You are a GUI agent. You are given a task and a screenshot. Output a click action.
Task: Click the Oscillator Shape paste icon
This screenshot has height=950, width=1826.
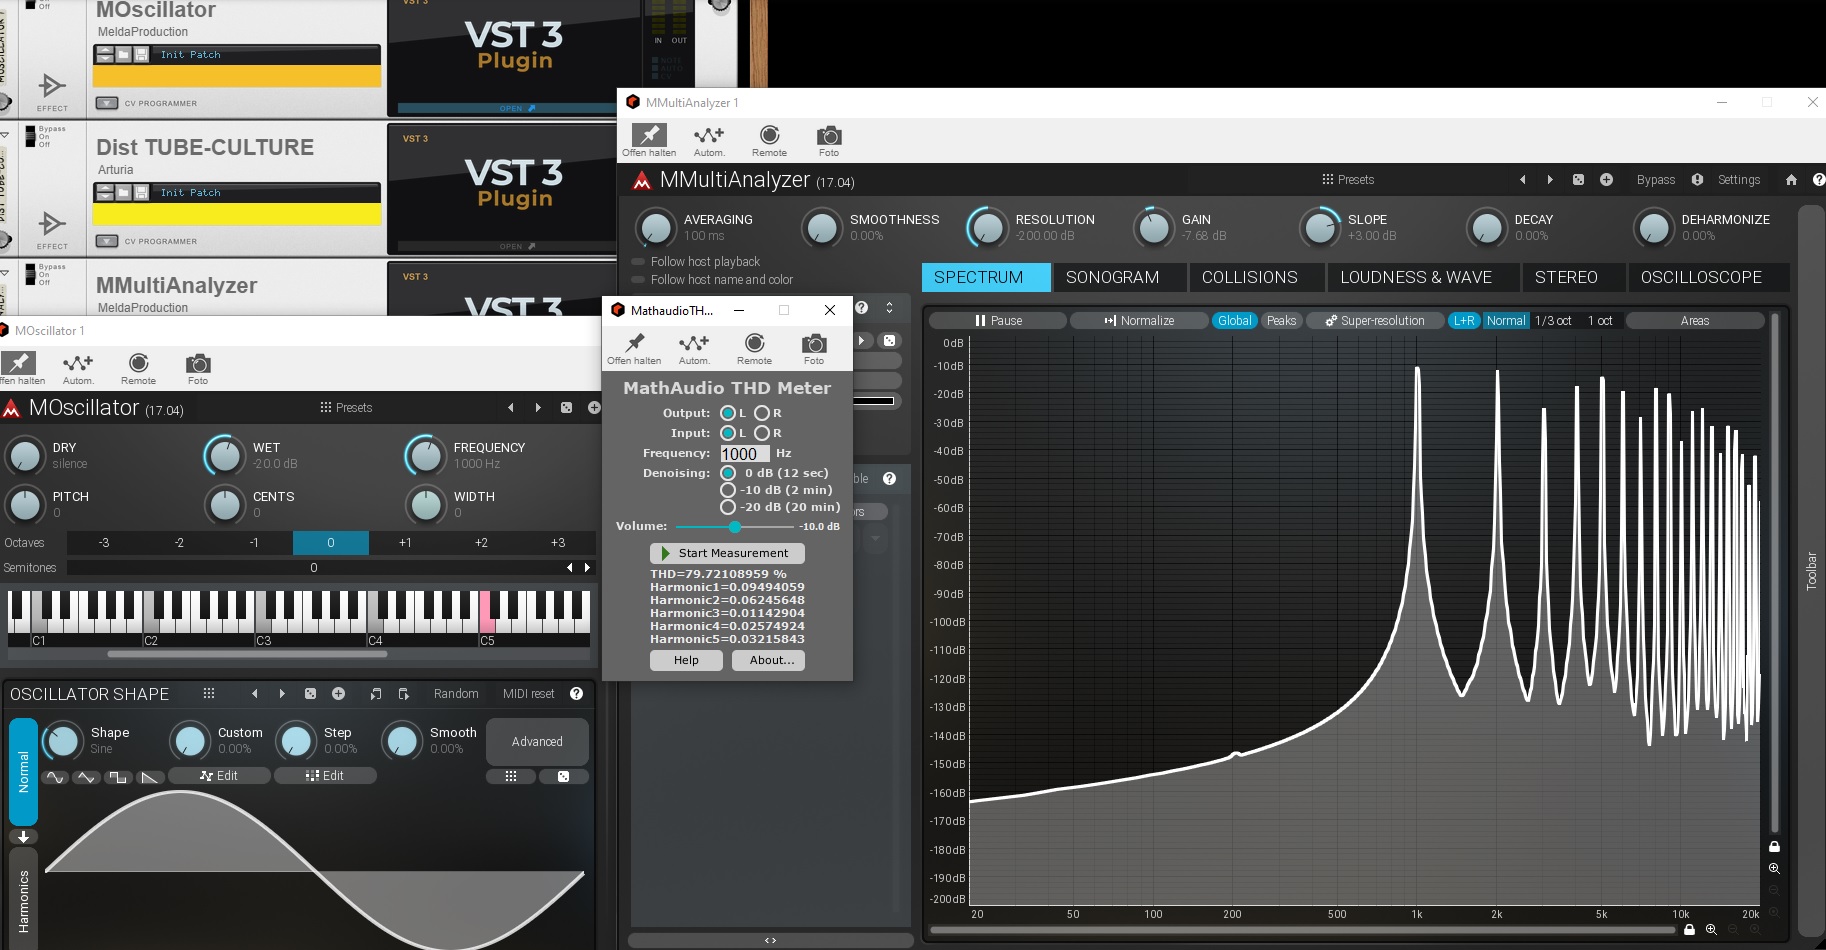pyautogui.click(x=404, y=693)
